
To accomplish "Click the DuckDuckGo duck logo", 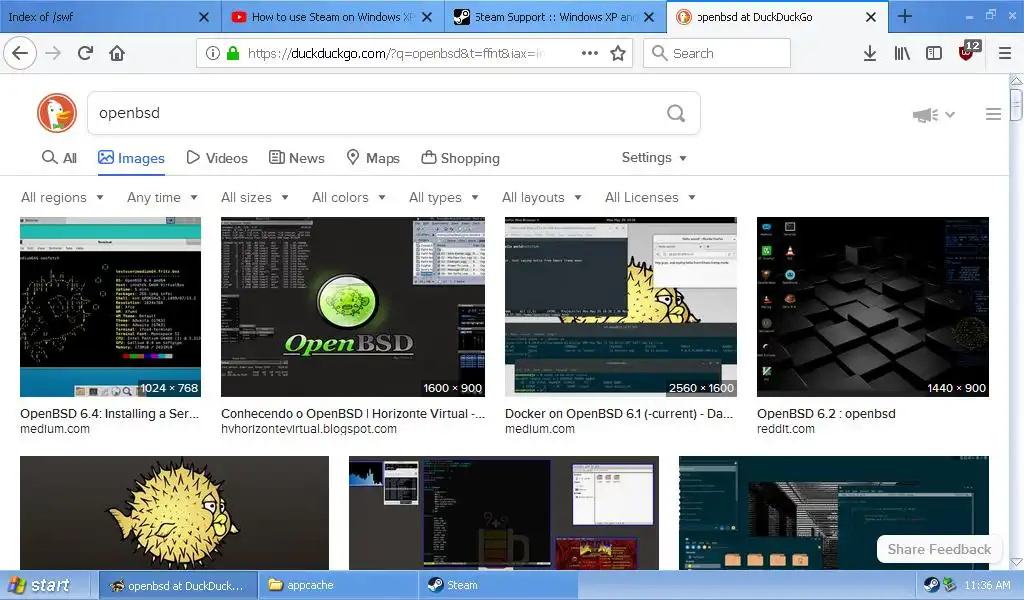I will pos(57,113).
